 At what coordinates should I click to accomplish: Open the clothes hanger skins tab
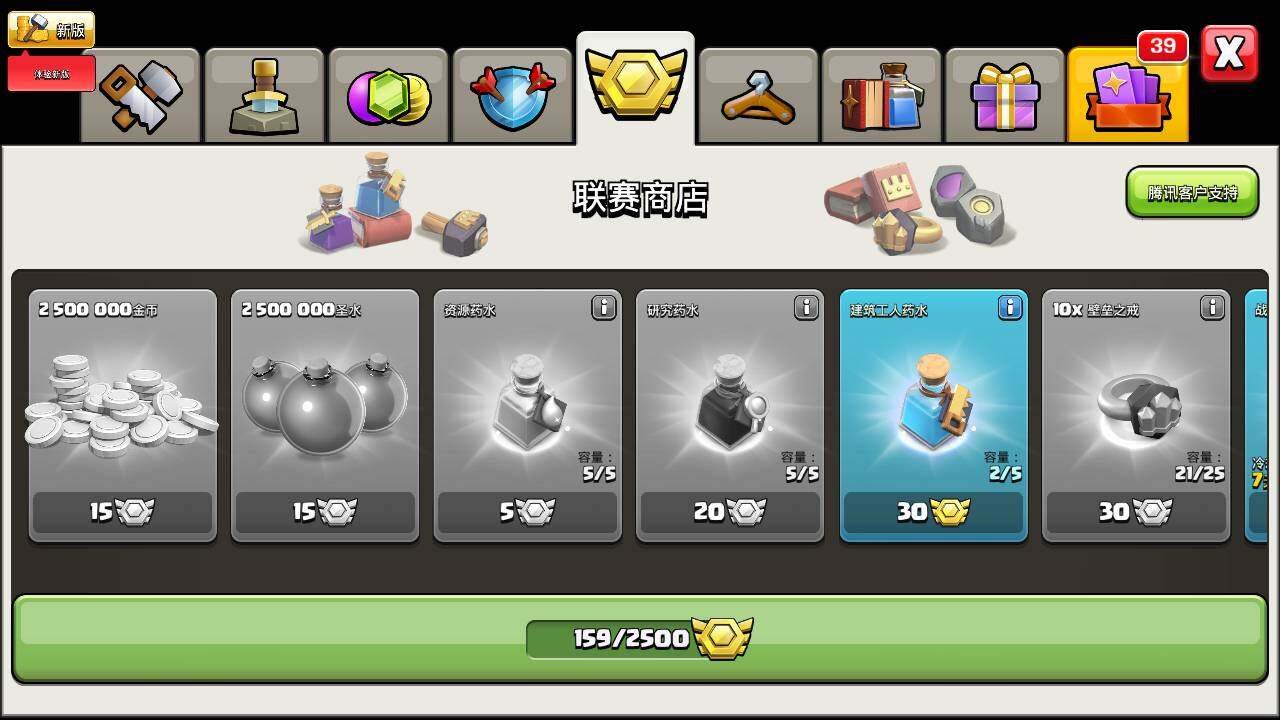pos(759,96)
